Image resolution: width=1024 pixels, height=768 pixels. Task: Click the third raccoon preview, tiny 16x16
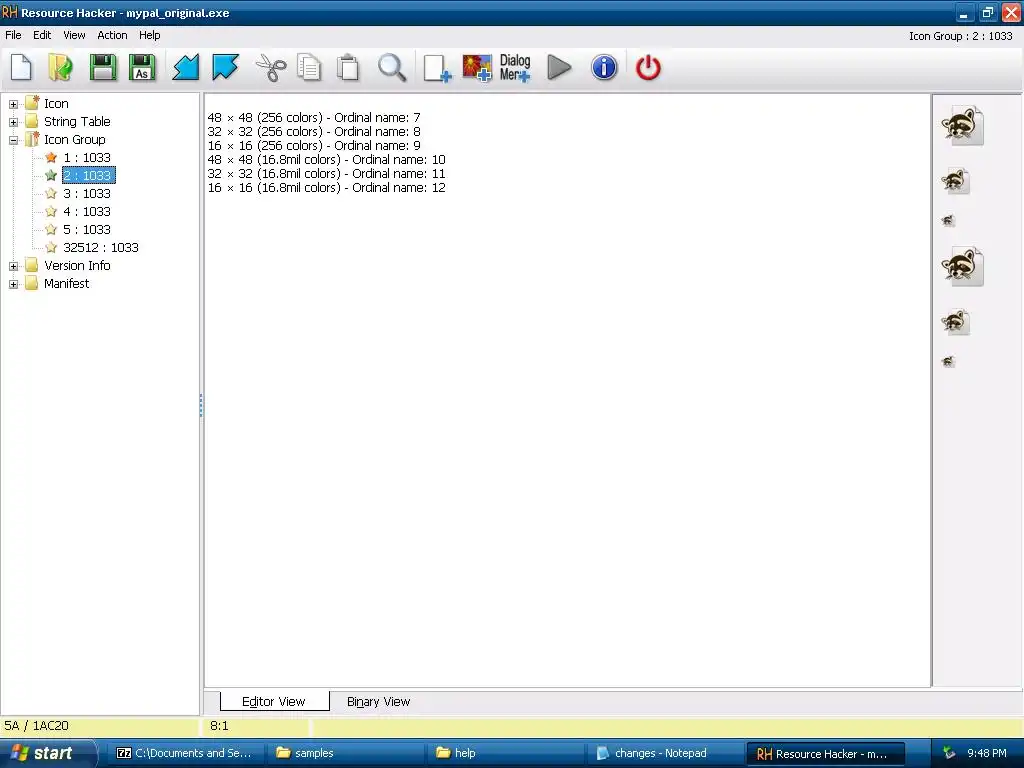948,221
